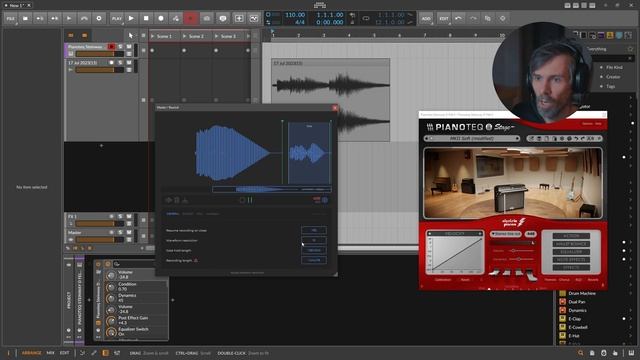Screen dimensions: 640x360
Task: Expand the Creator filter in browser
Action: (x=612, y=77)
